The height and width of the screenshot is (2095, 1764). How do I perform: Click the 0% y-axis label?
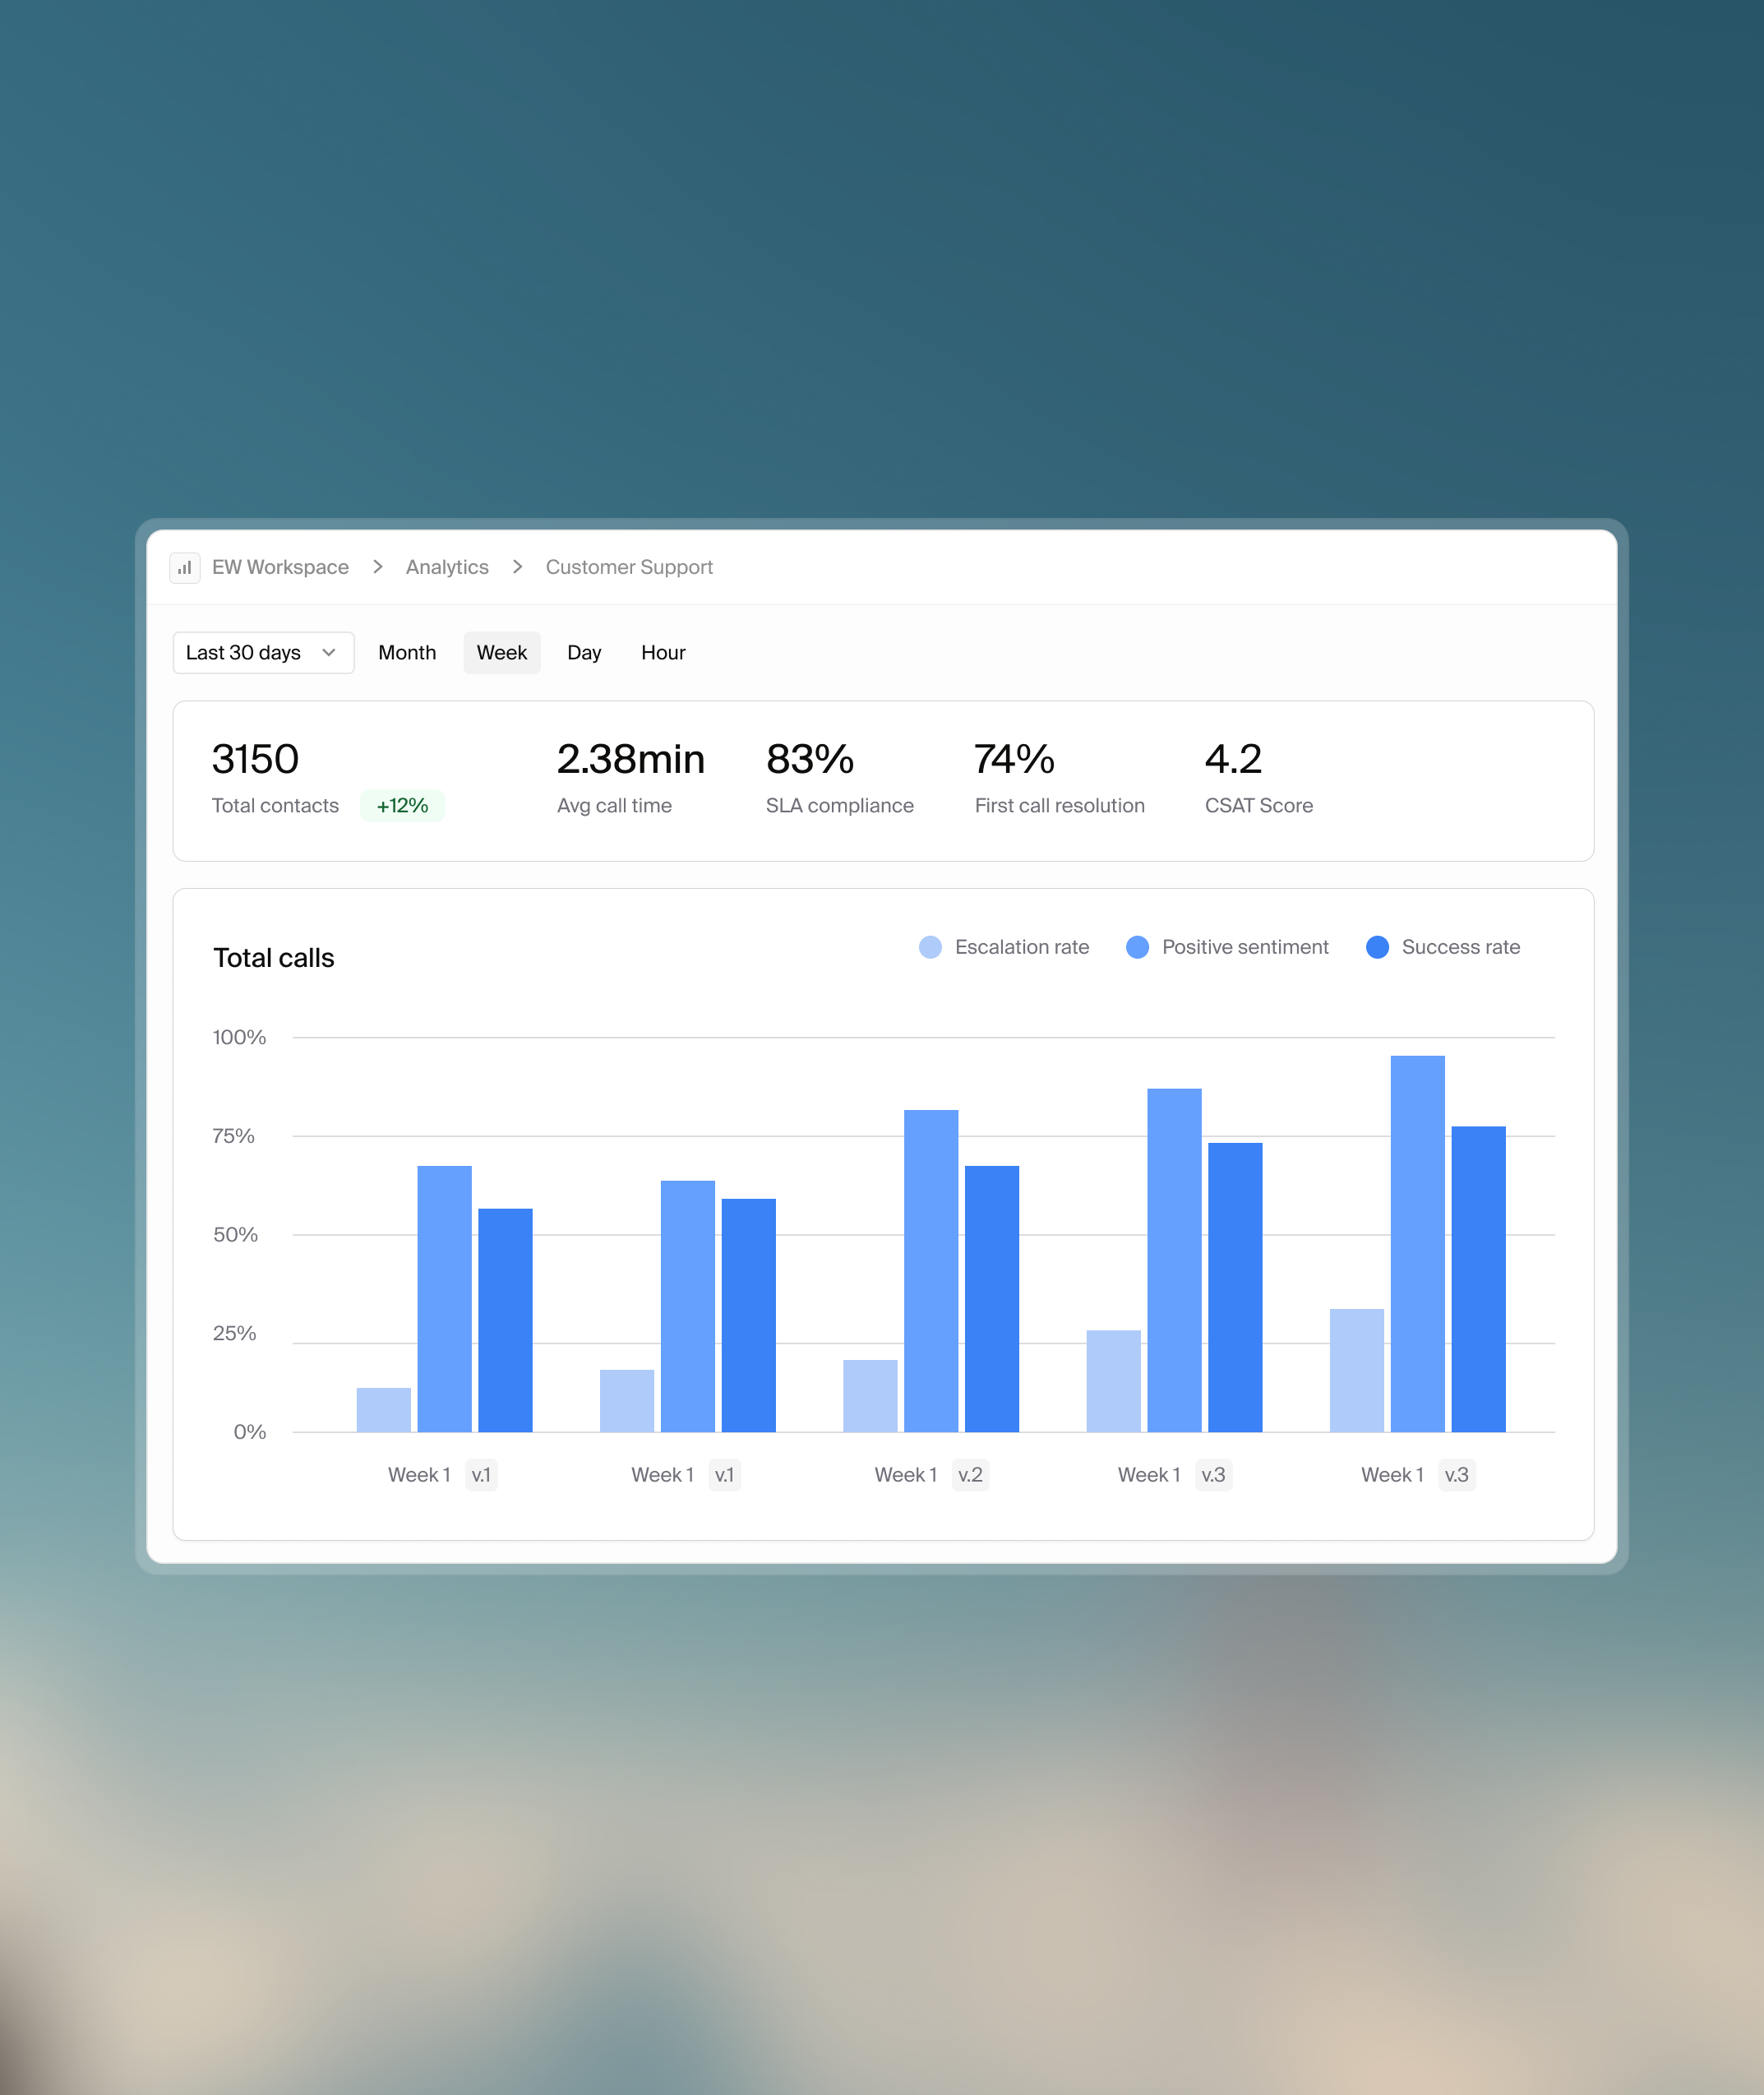click(249, 1432)
